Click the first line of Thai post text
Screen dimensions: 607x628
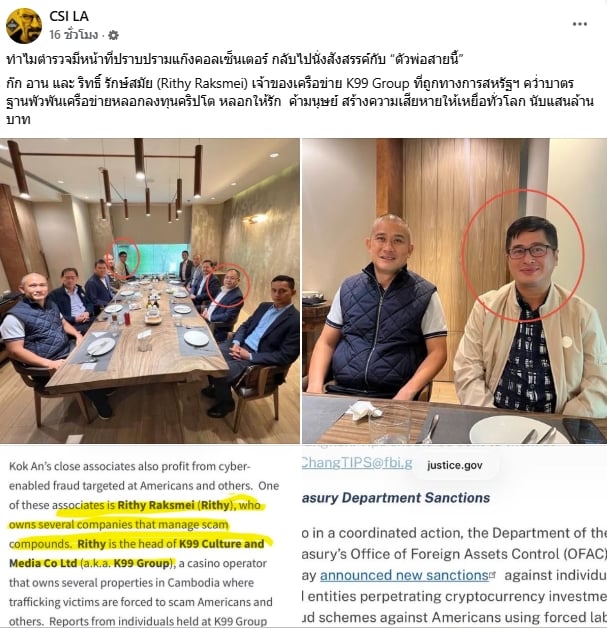pos(235,60)
